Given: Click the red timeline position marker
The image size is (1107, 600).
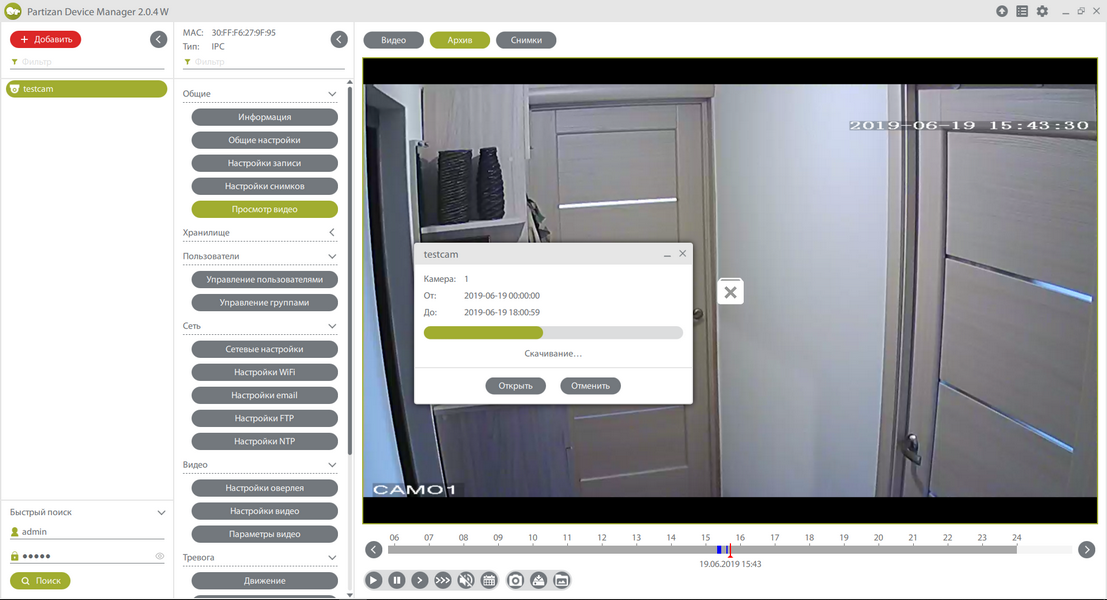Looking at the screenshot, I should [730, 550].
